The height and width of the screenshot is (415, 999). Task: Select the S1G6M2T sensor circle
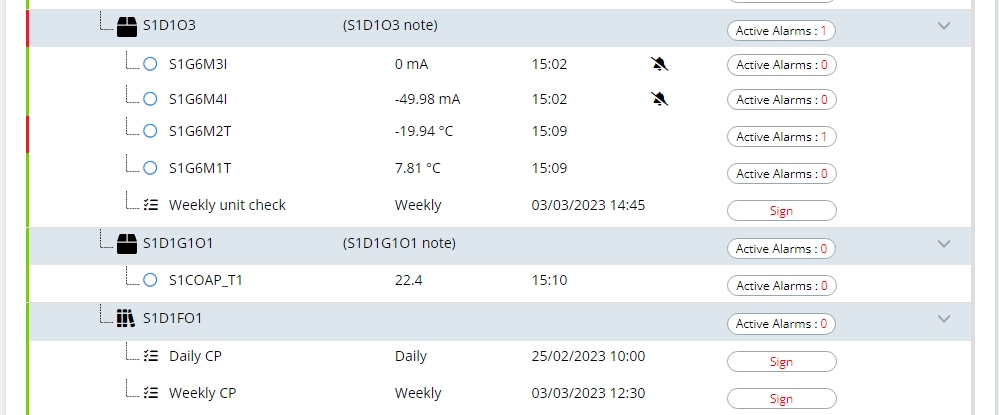pos(151,131)
